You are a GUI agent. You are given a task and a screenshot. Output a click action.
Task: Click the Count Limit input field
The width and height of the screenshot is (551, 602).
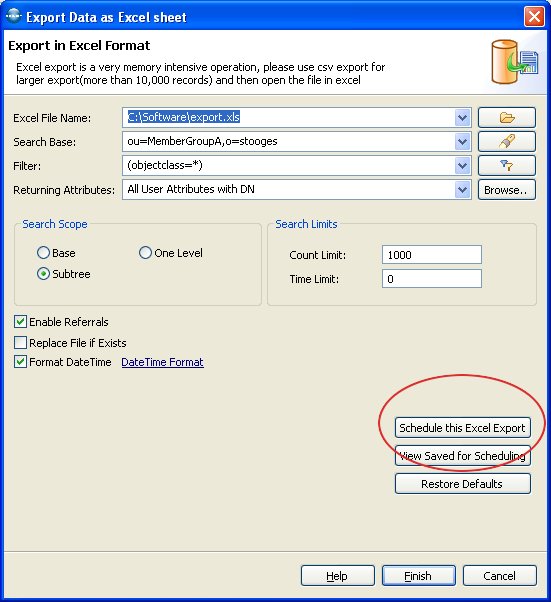[432, 255]
